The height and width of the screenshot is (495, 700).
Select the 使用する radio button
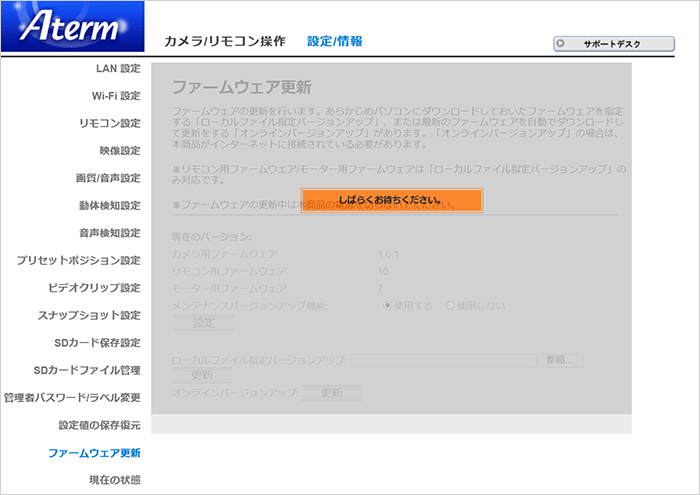click(x=388, y=305)
